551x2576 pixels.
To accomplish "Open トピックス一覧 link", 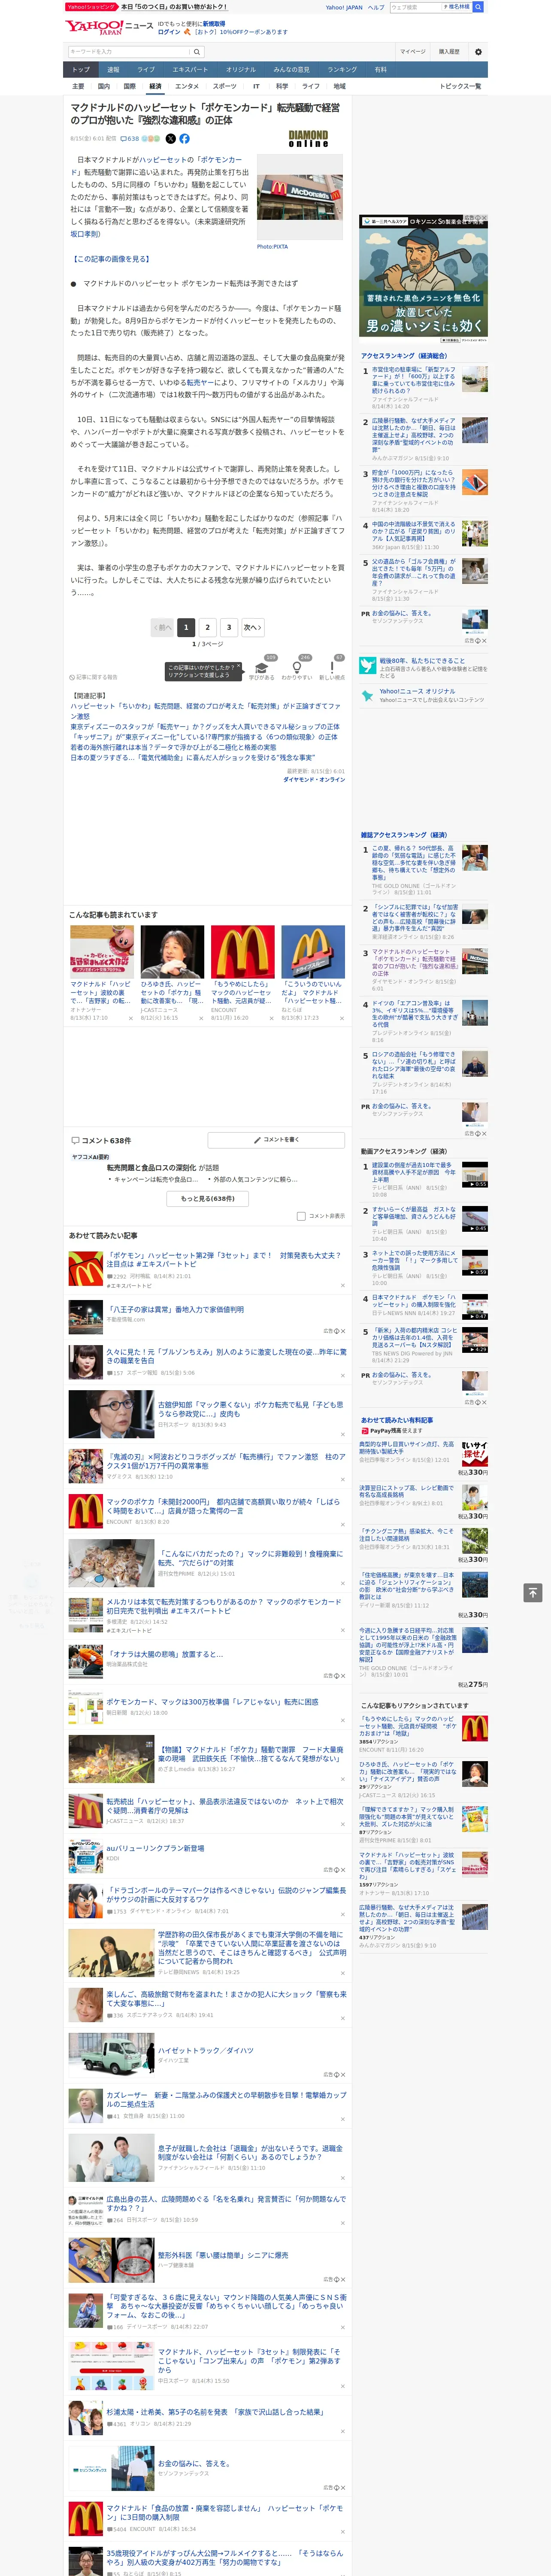I will click(x=460, y=86).
